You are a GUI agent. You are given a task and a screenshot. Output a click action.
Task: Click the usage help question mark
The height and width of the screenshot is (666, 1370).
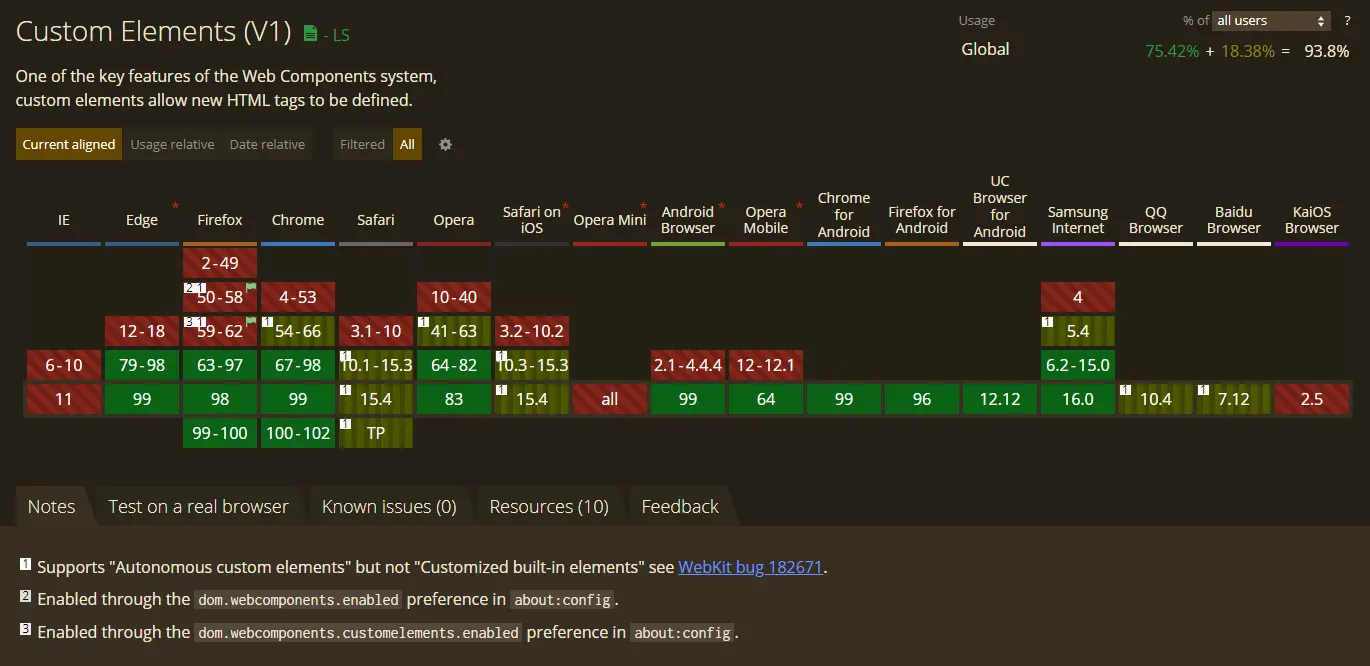[x=1347, y=21]
